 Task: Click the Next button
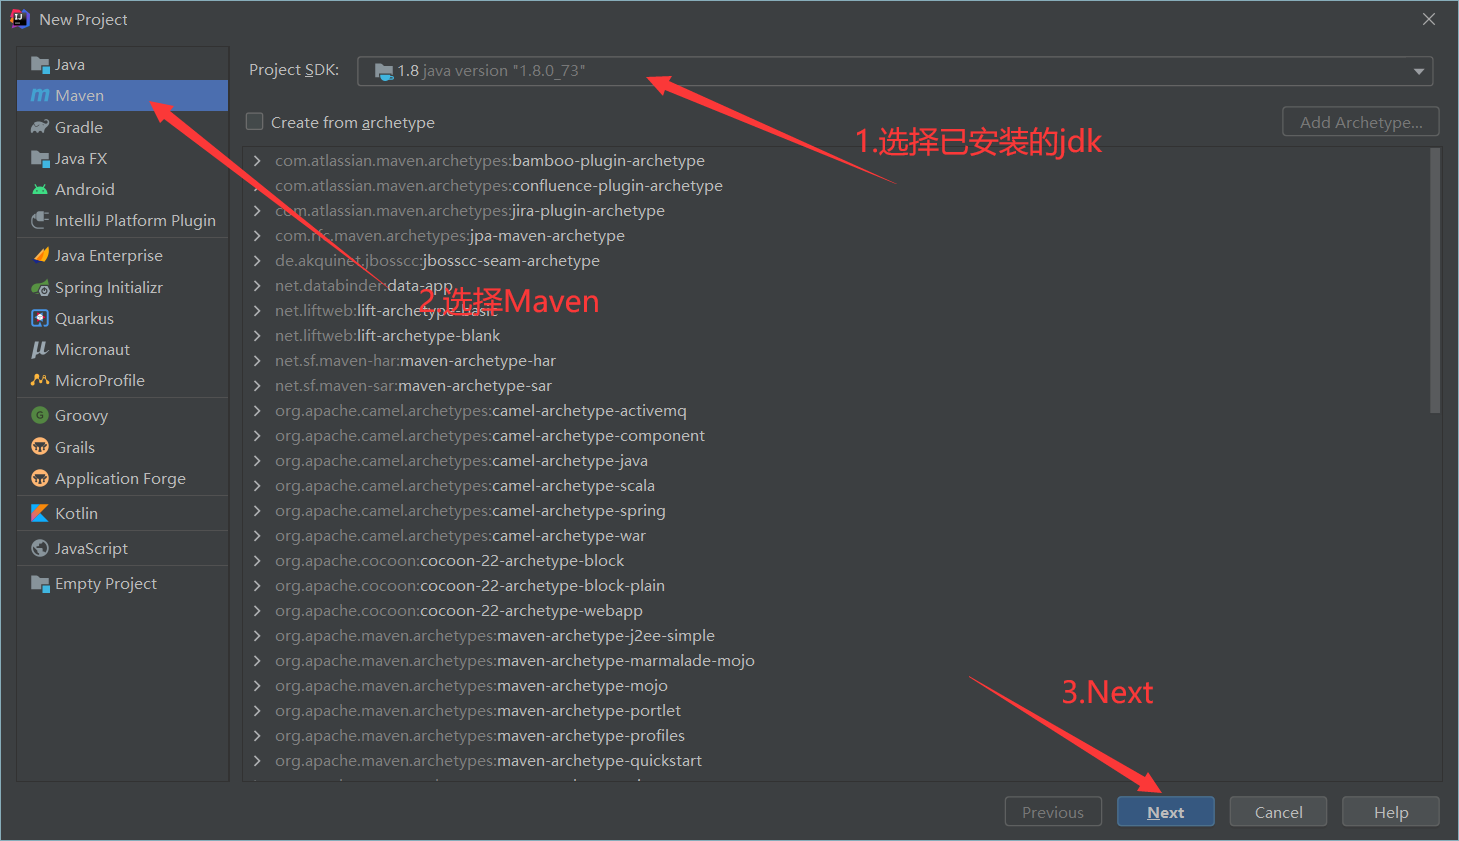coord(1166,812)
